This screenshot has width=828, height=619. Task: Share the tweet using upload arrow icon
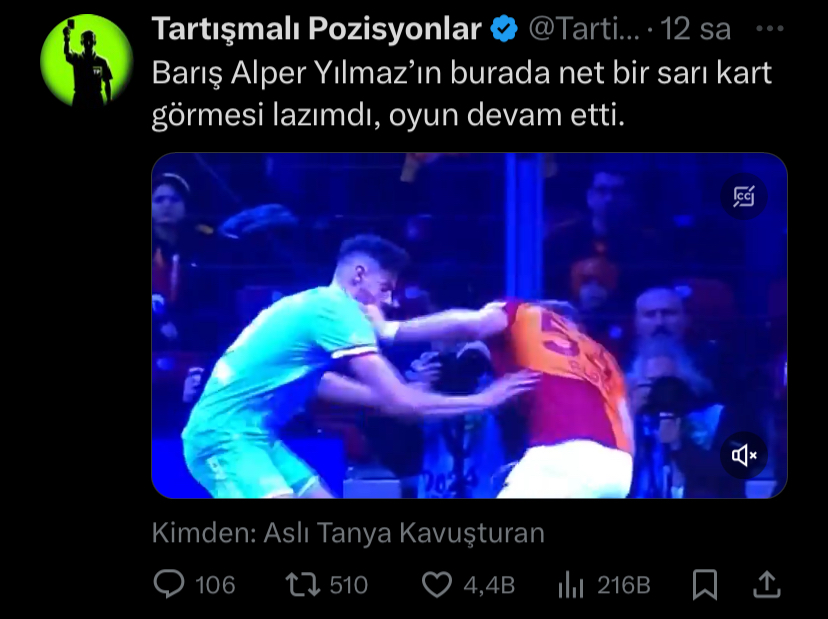tap(766, 585)
